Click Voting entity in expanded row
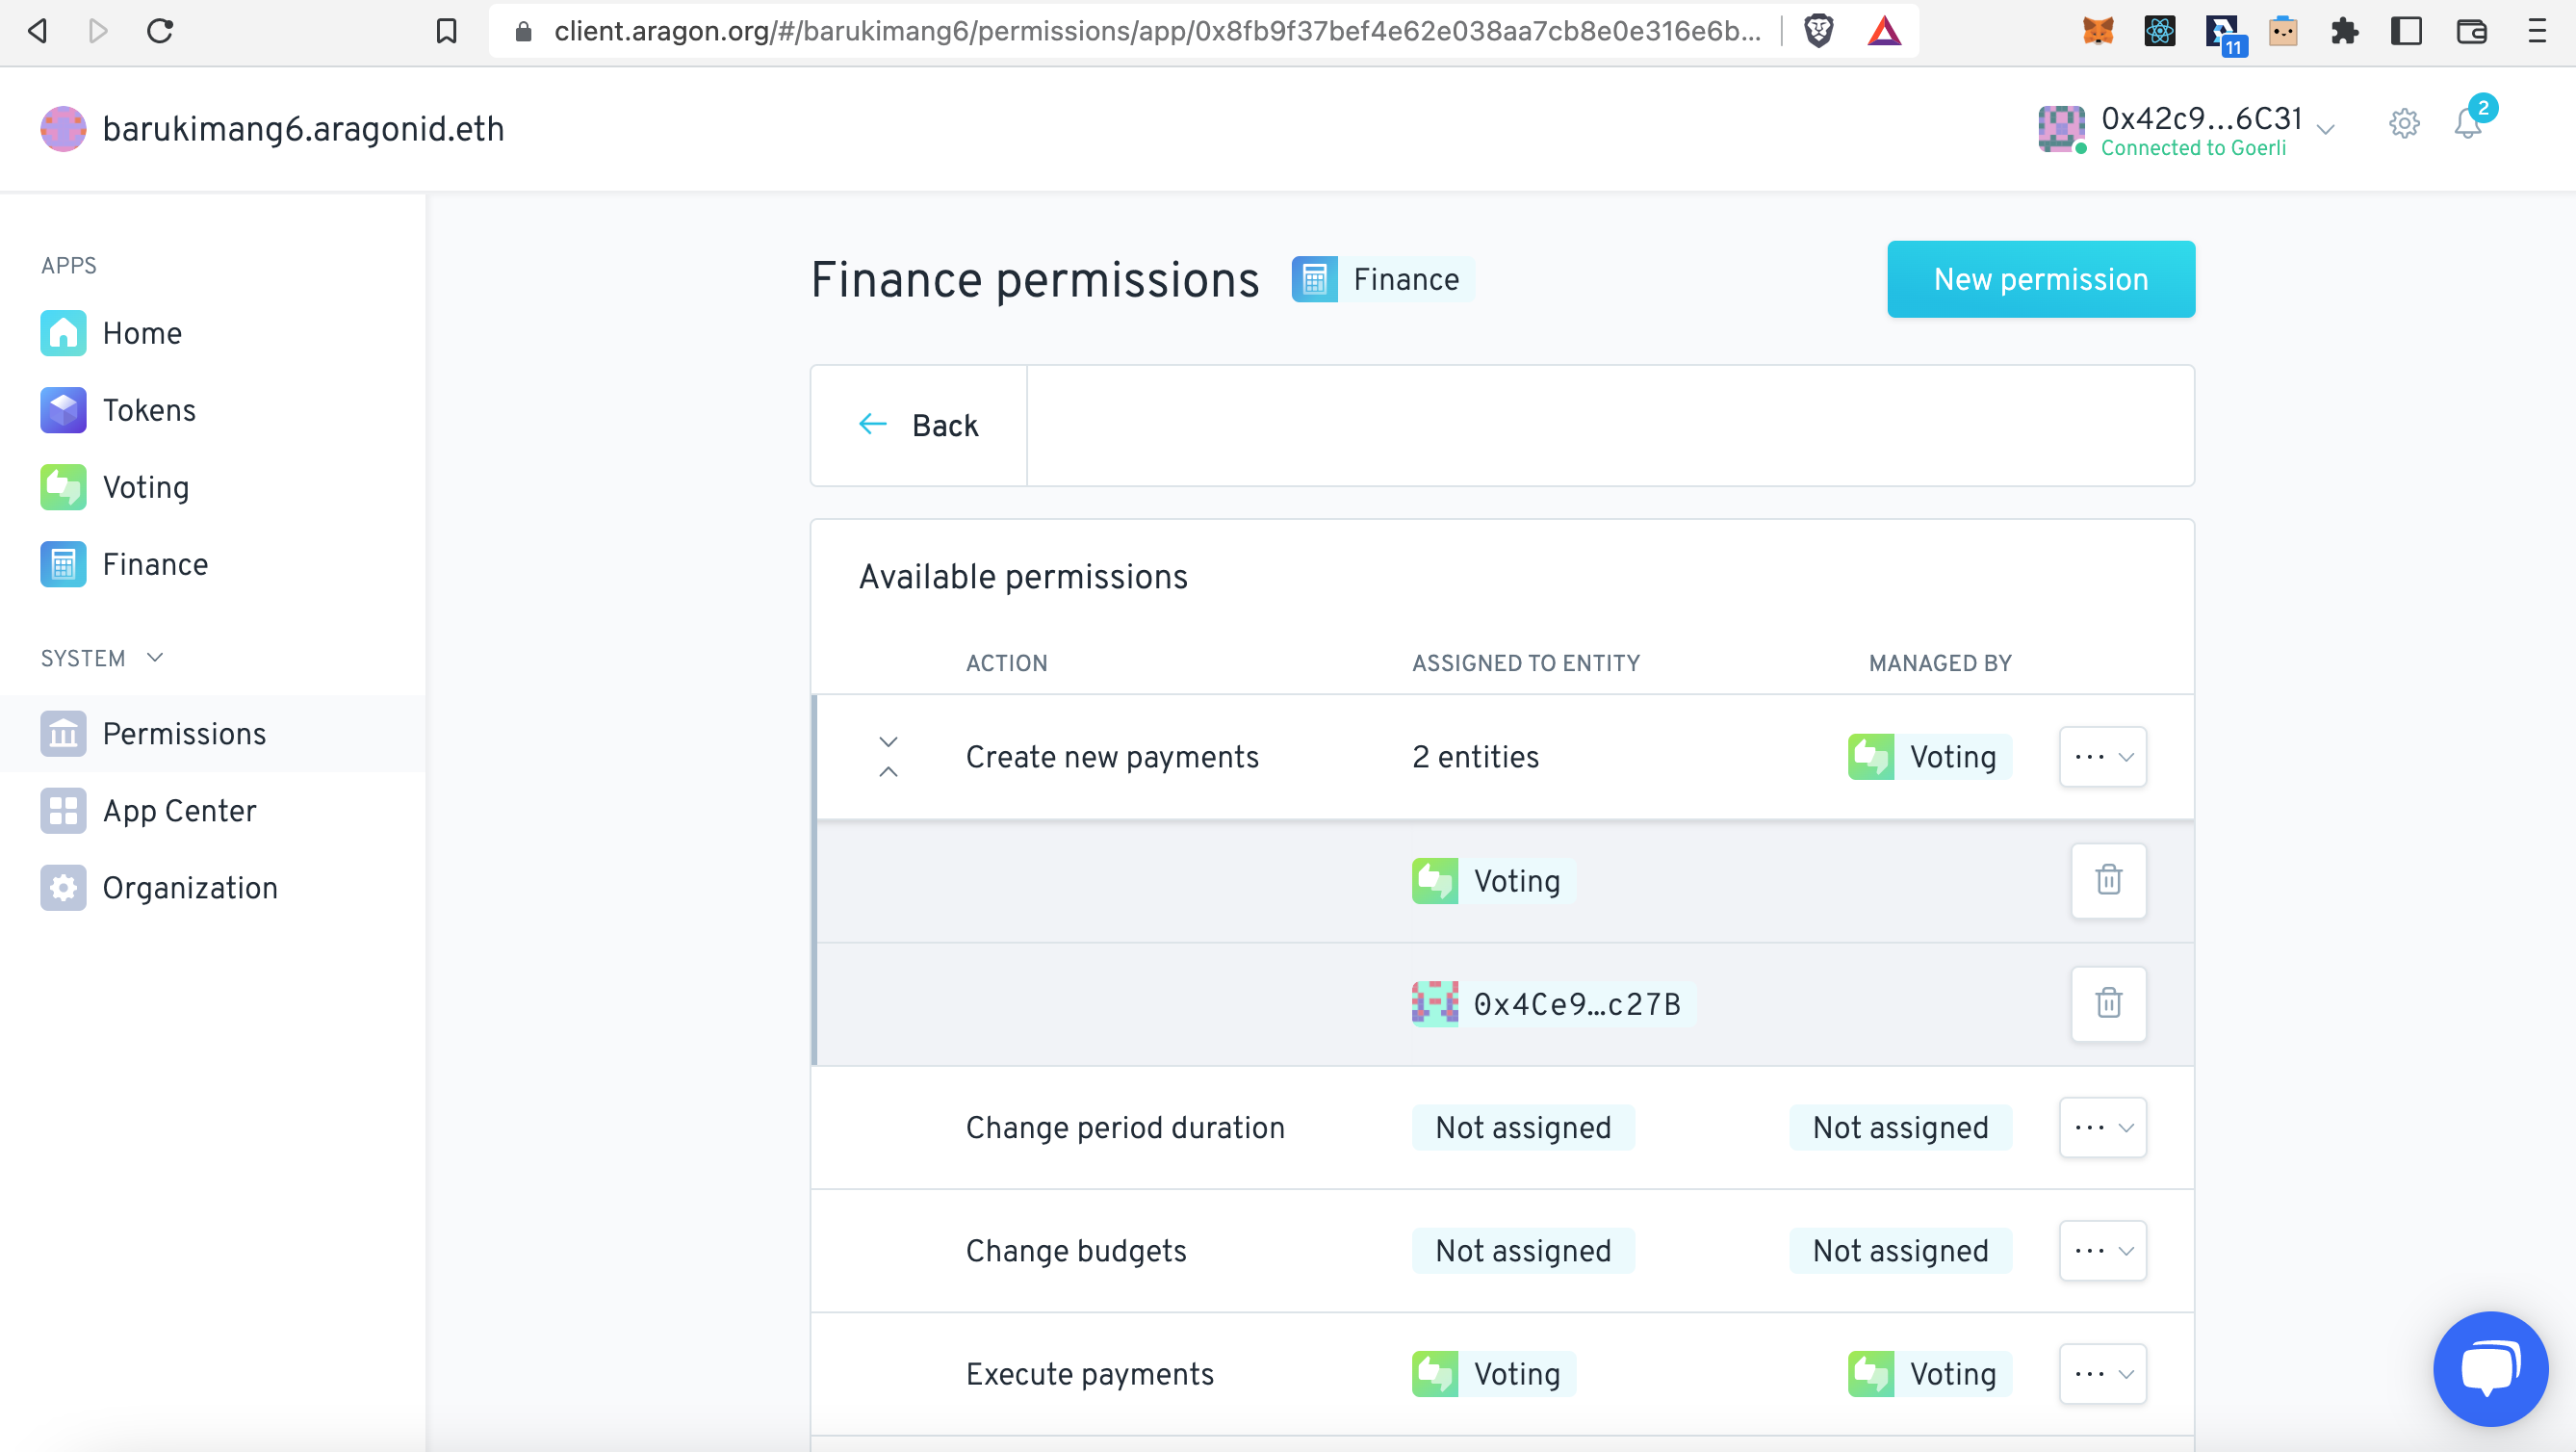2576x1452 pixels. coord(1493,881)
